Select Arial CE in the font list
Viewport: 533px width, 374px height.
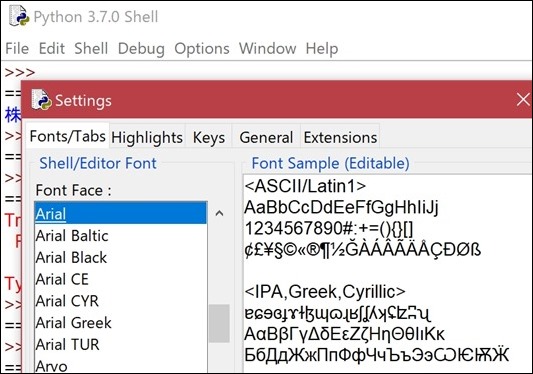pyautogui.click(x=120, y=279)
